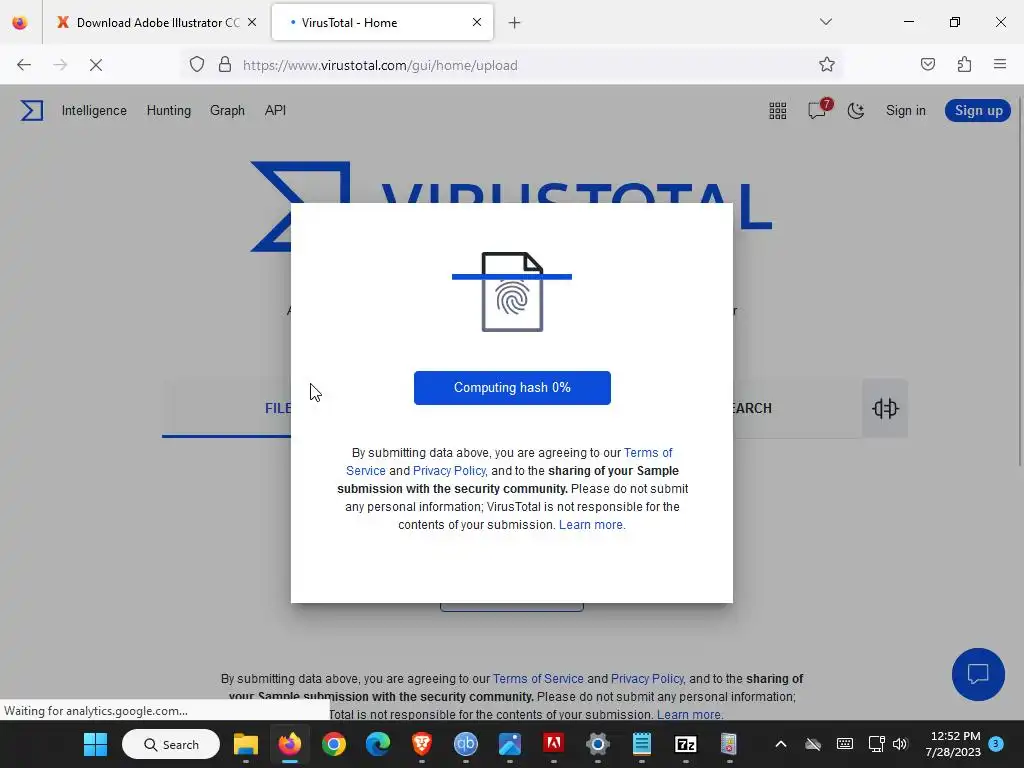Viewport: 1024px width, 768px height.
Task: Open Terms of Service link in dialog
Action: (x=648, y=453)
